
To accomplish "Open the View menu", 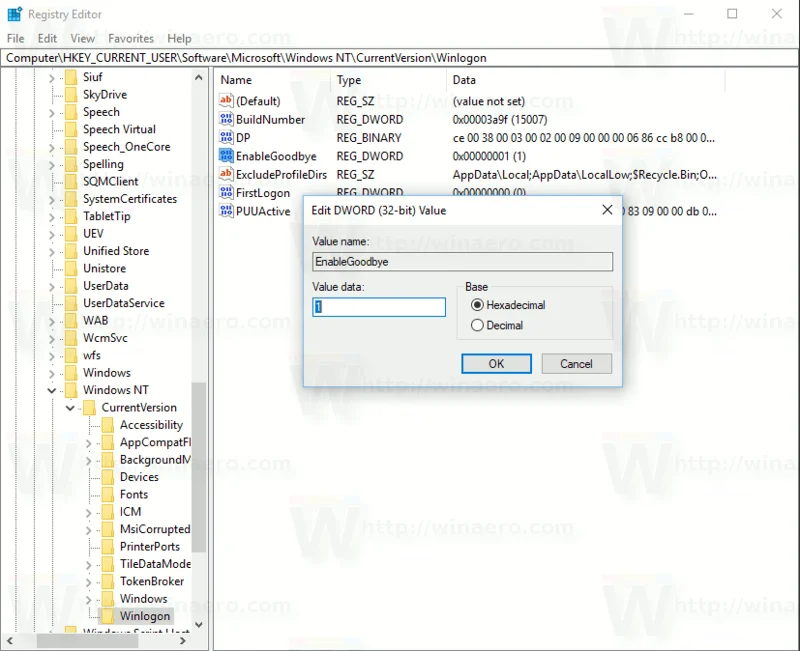I will [x=82, y=38].
